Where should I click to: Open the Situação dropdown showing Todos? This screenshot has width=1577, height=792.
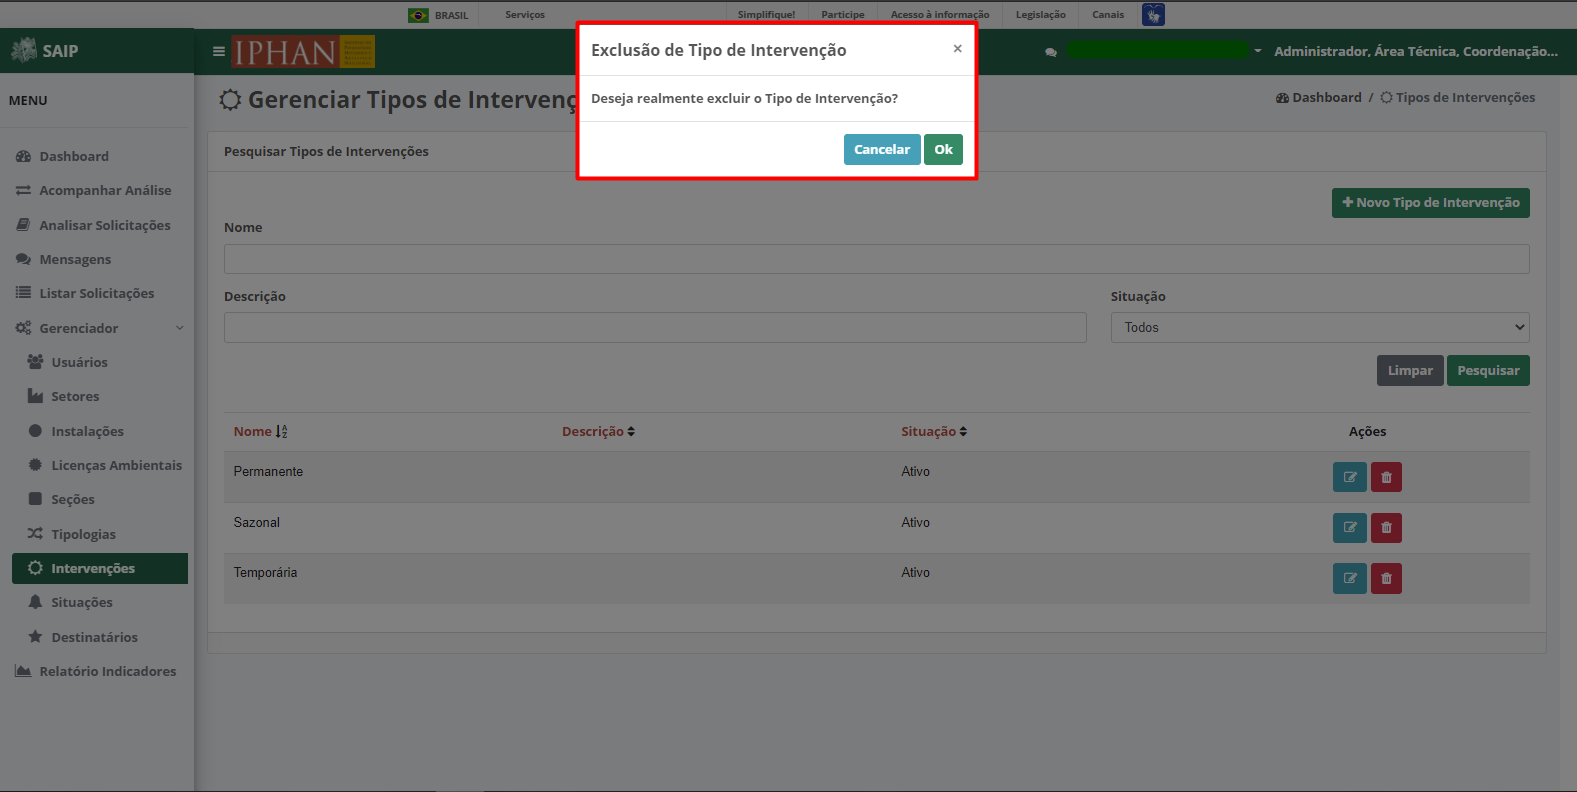pyautogui.click(x=1320, y=328)
